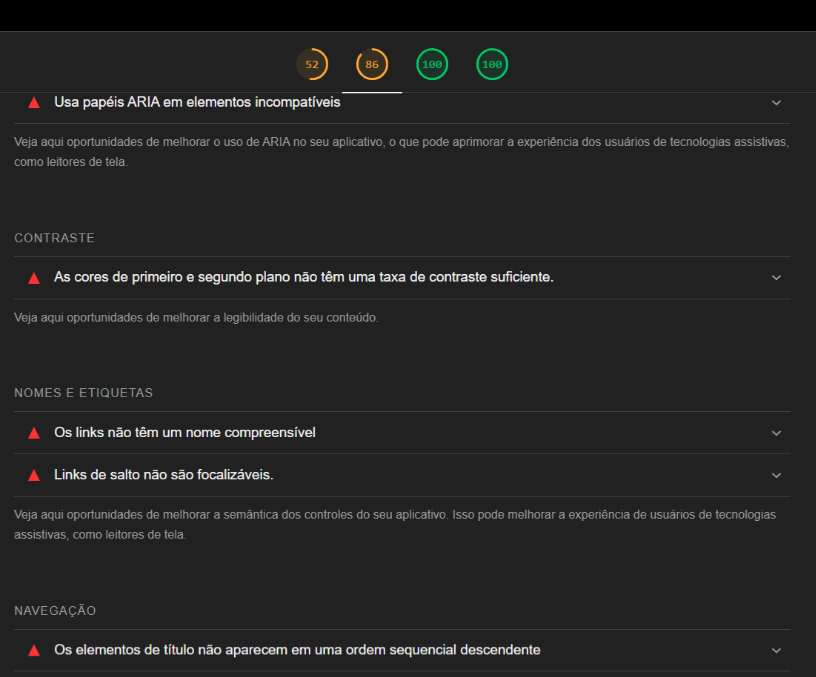Click the CONTRASTE section heading

(x=54, y=238)
